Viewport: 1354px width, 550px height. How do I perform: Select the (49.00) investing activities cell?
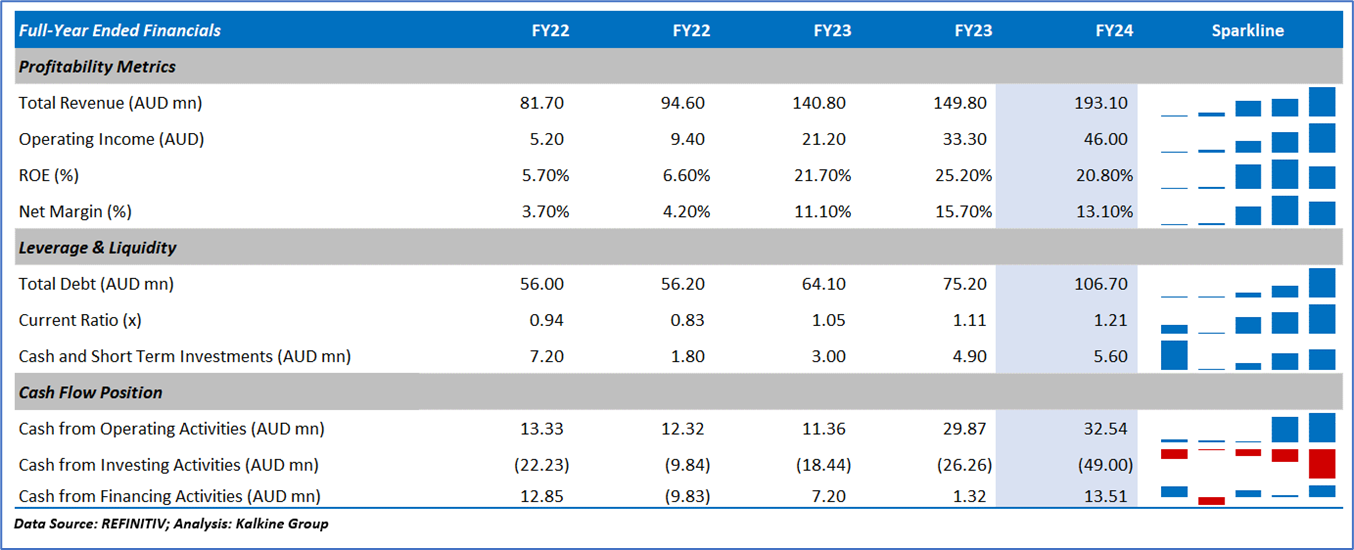1104,465
